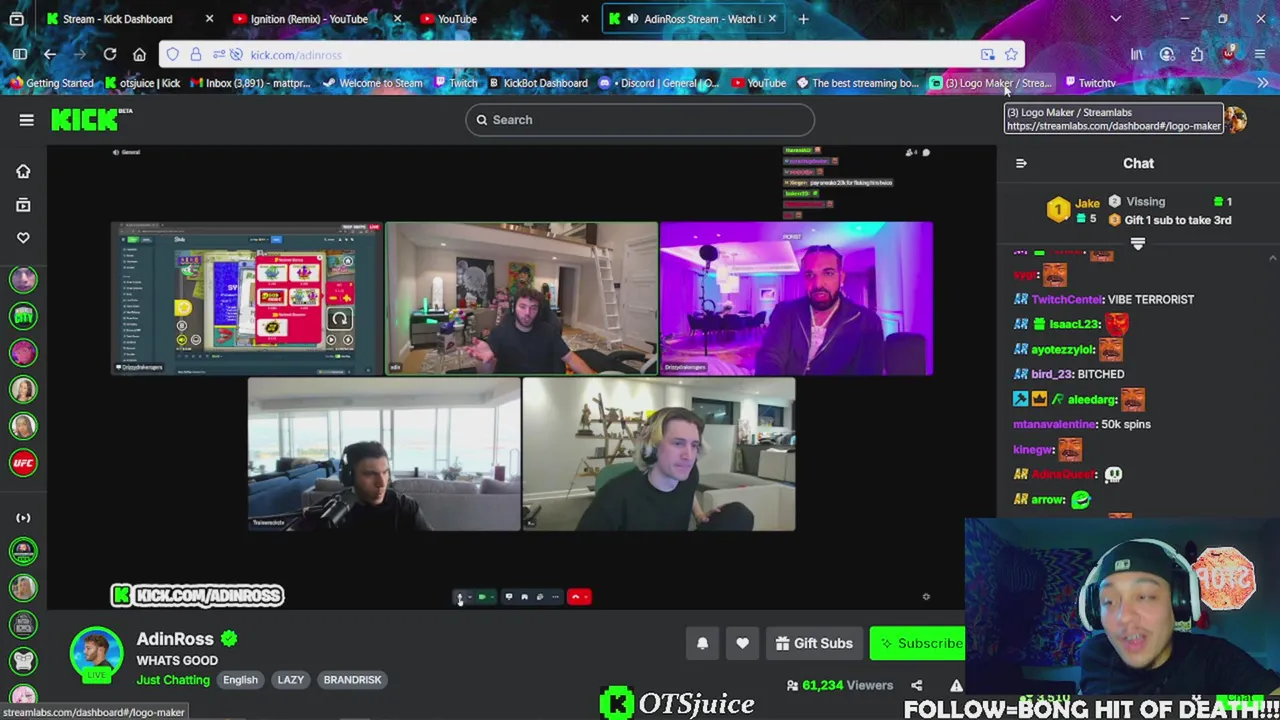Open Gmail Inbox bookmark
Image resolution: width=1280 pixels, height=720 pixels.
pyautogui.click(x=249, y=83)
